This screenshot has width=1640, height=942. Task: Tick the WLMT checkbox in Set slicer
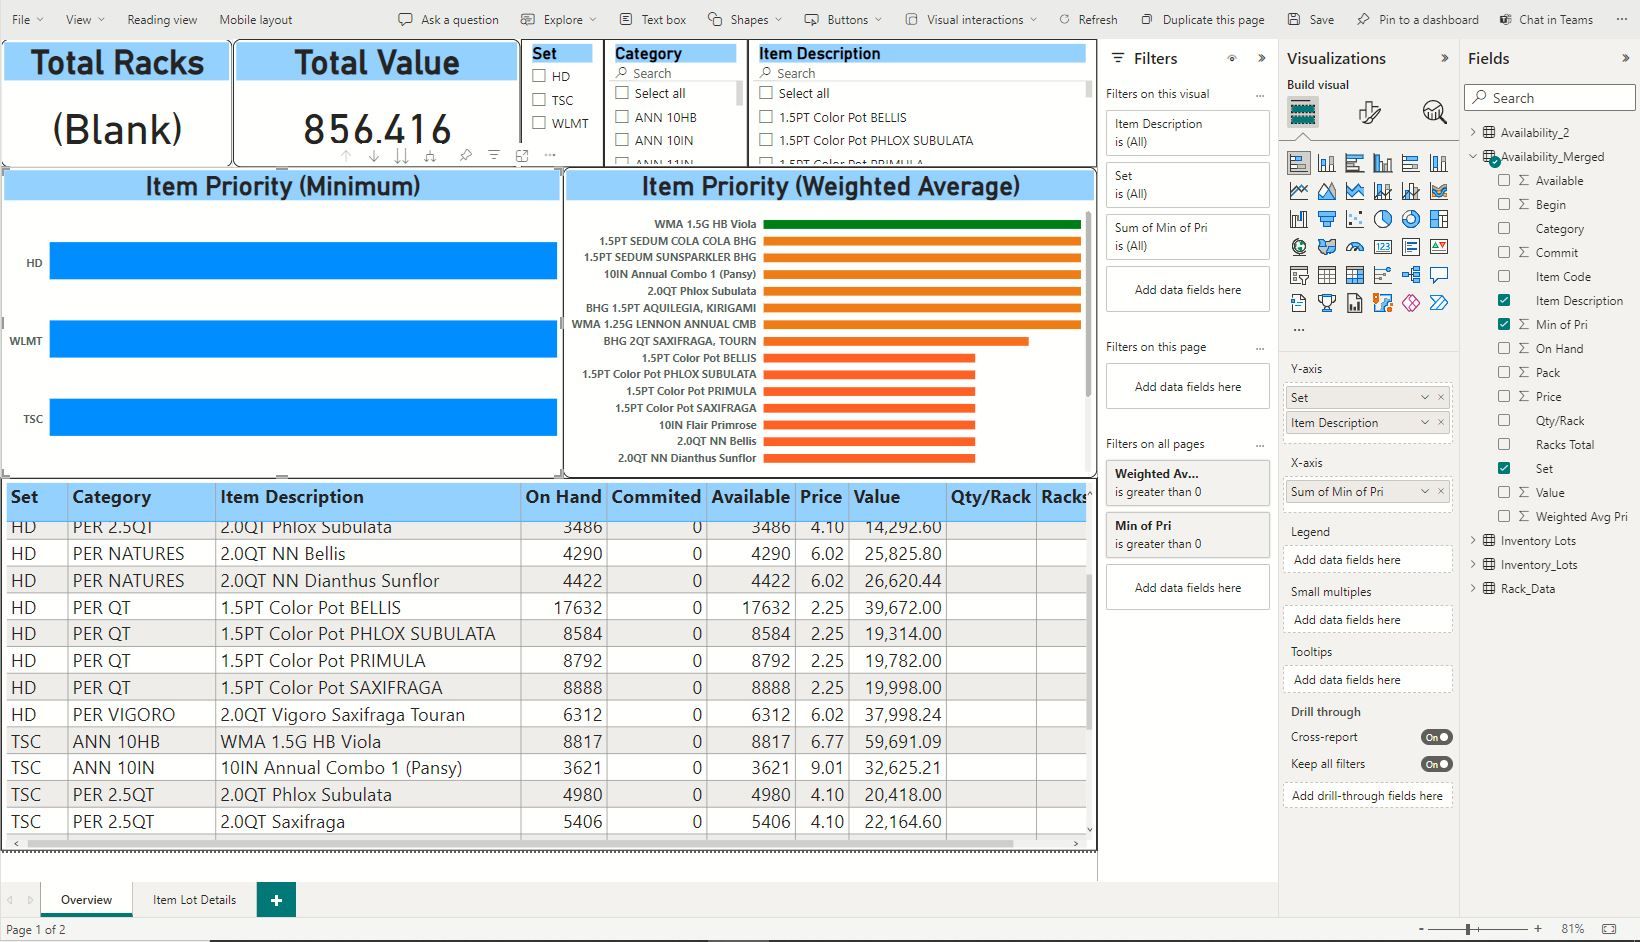[x=539, y=123]
